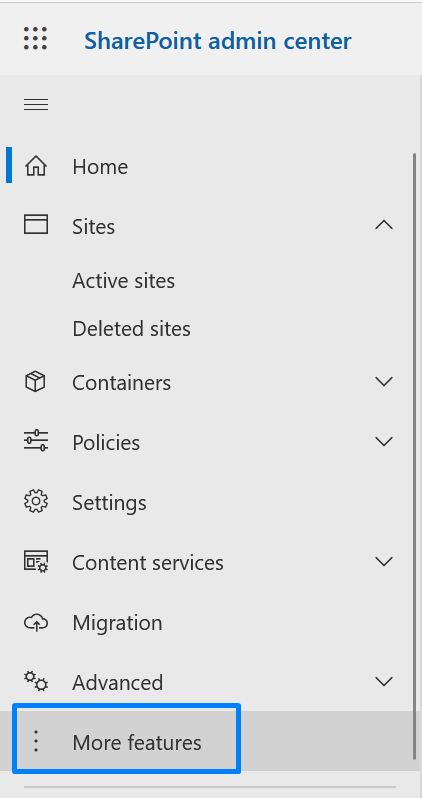Screen dimensions: 422x798
Task: Expand the Containers section chevron
Action: [x=384, y=381]
